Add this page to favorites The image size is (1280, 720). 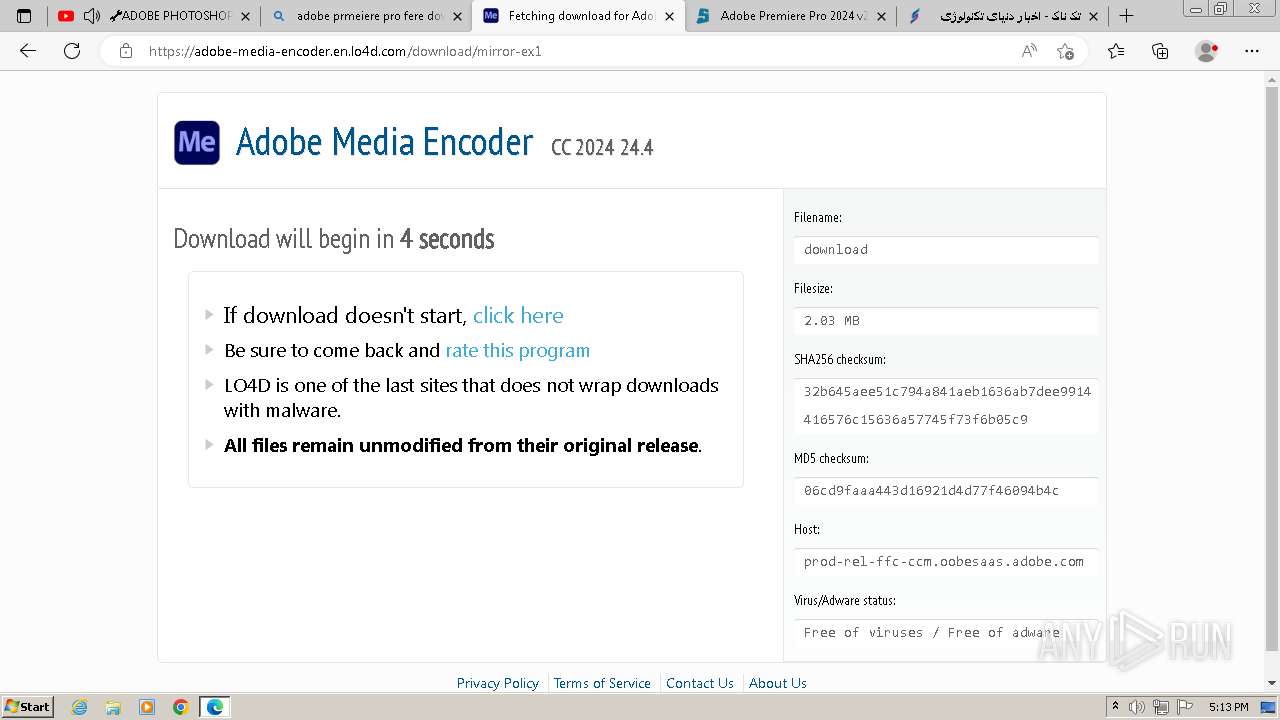1065,51
